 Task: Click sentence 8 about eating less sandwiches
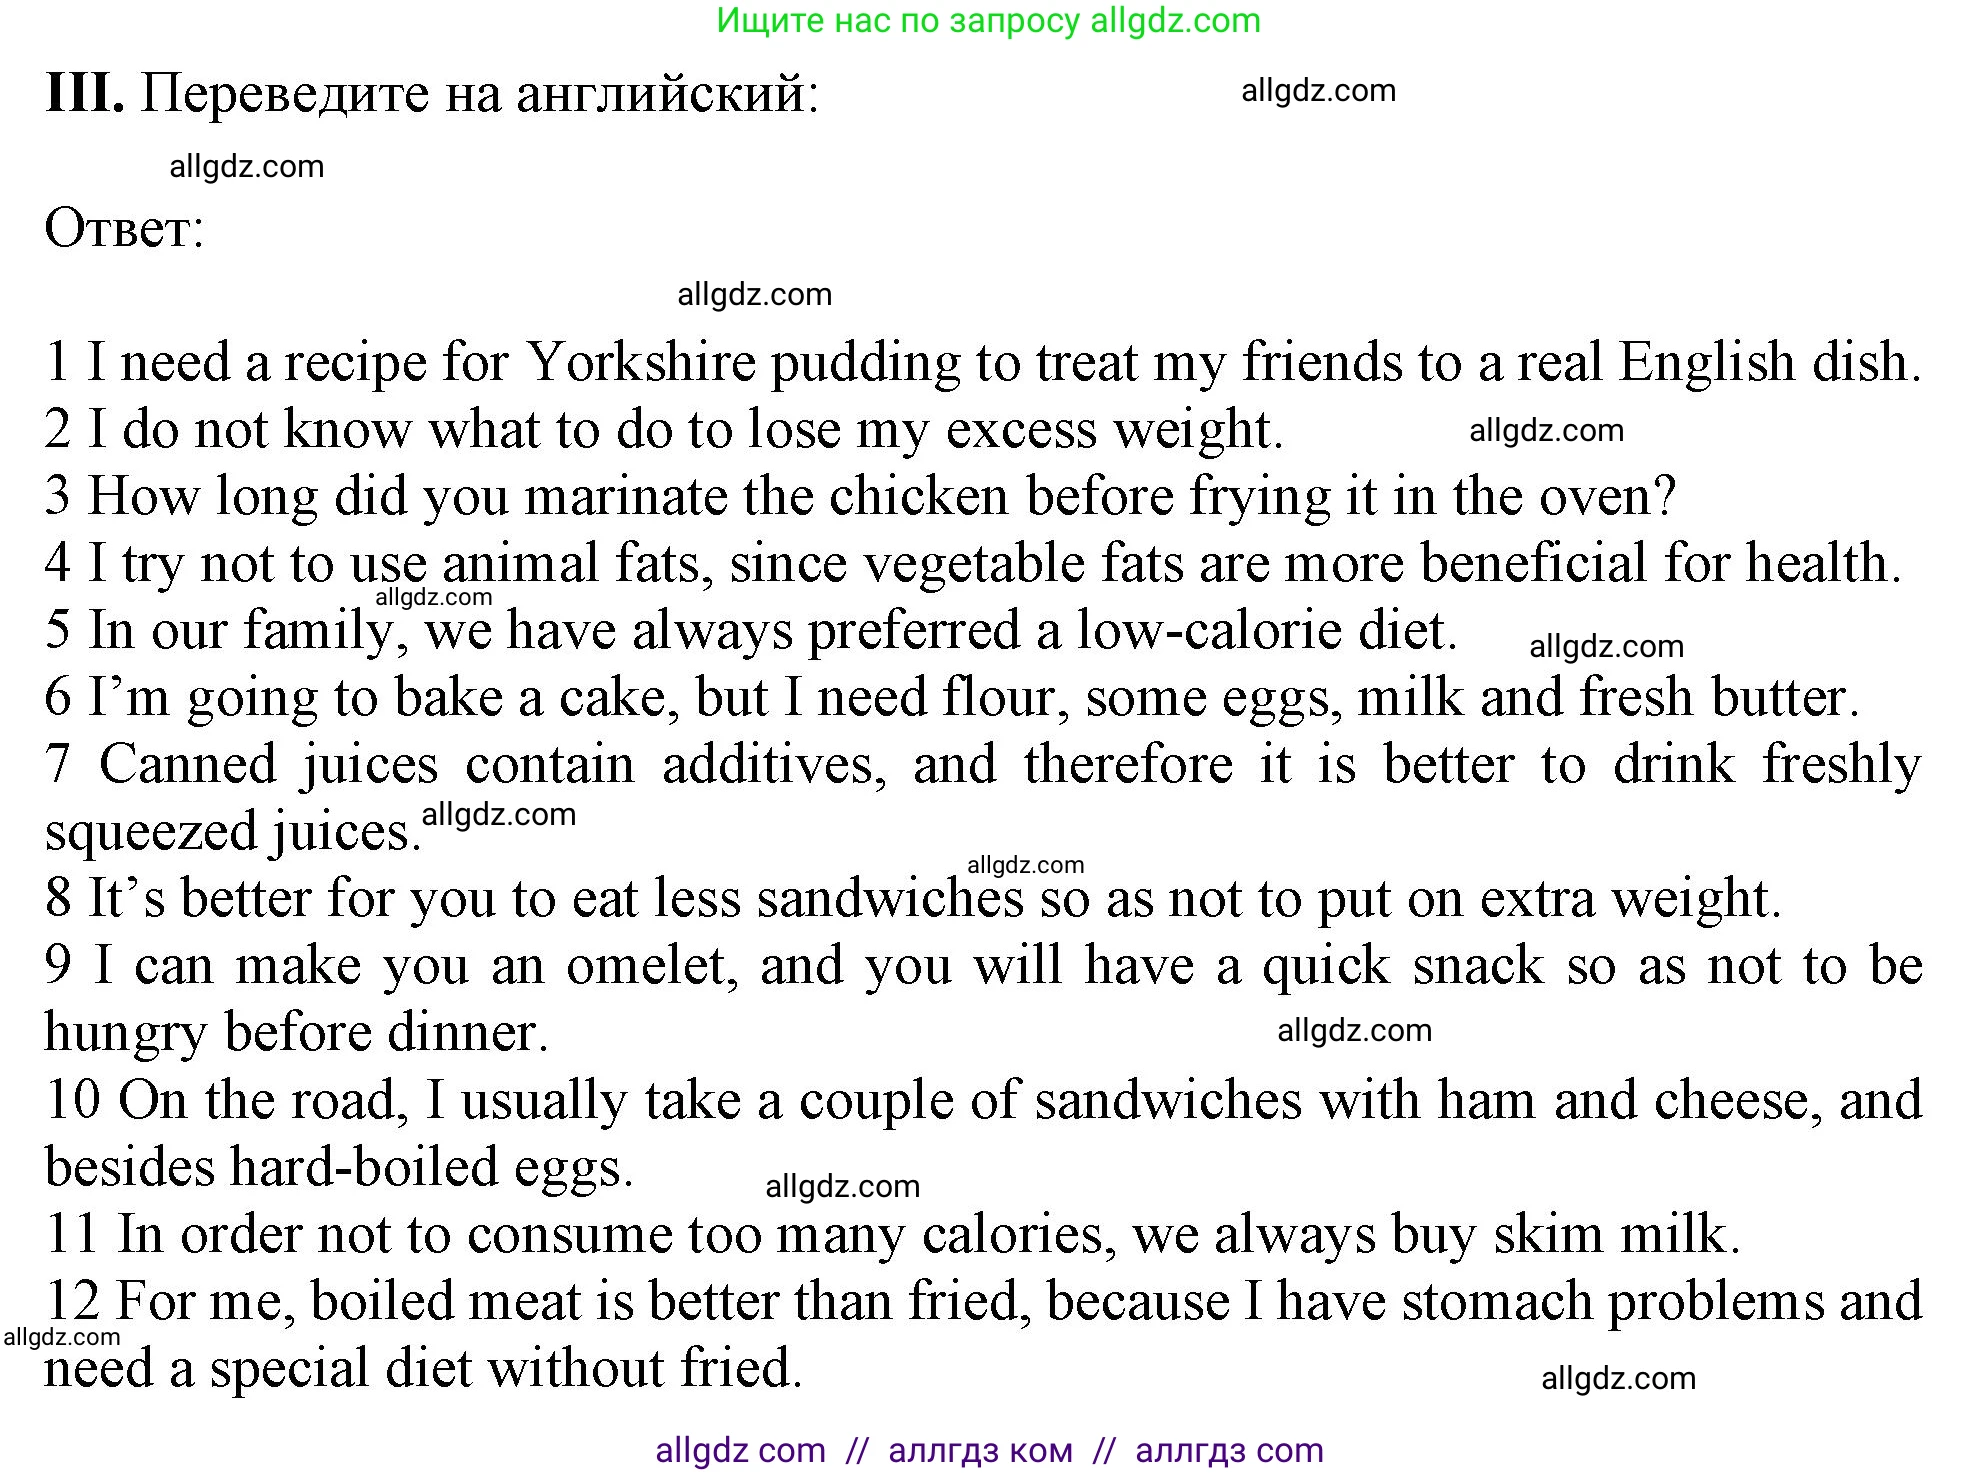(913, 899)
